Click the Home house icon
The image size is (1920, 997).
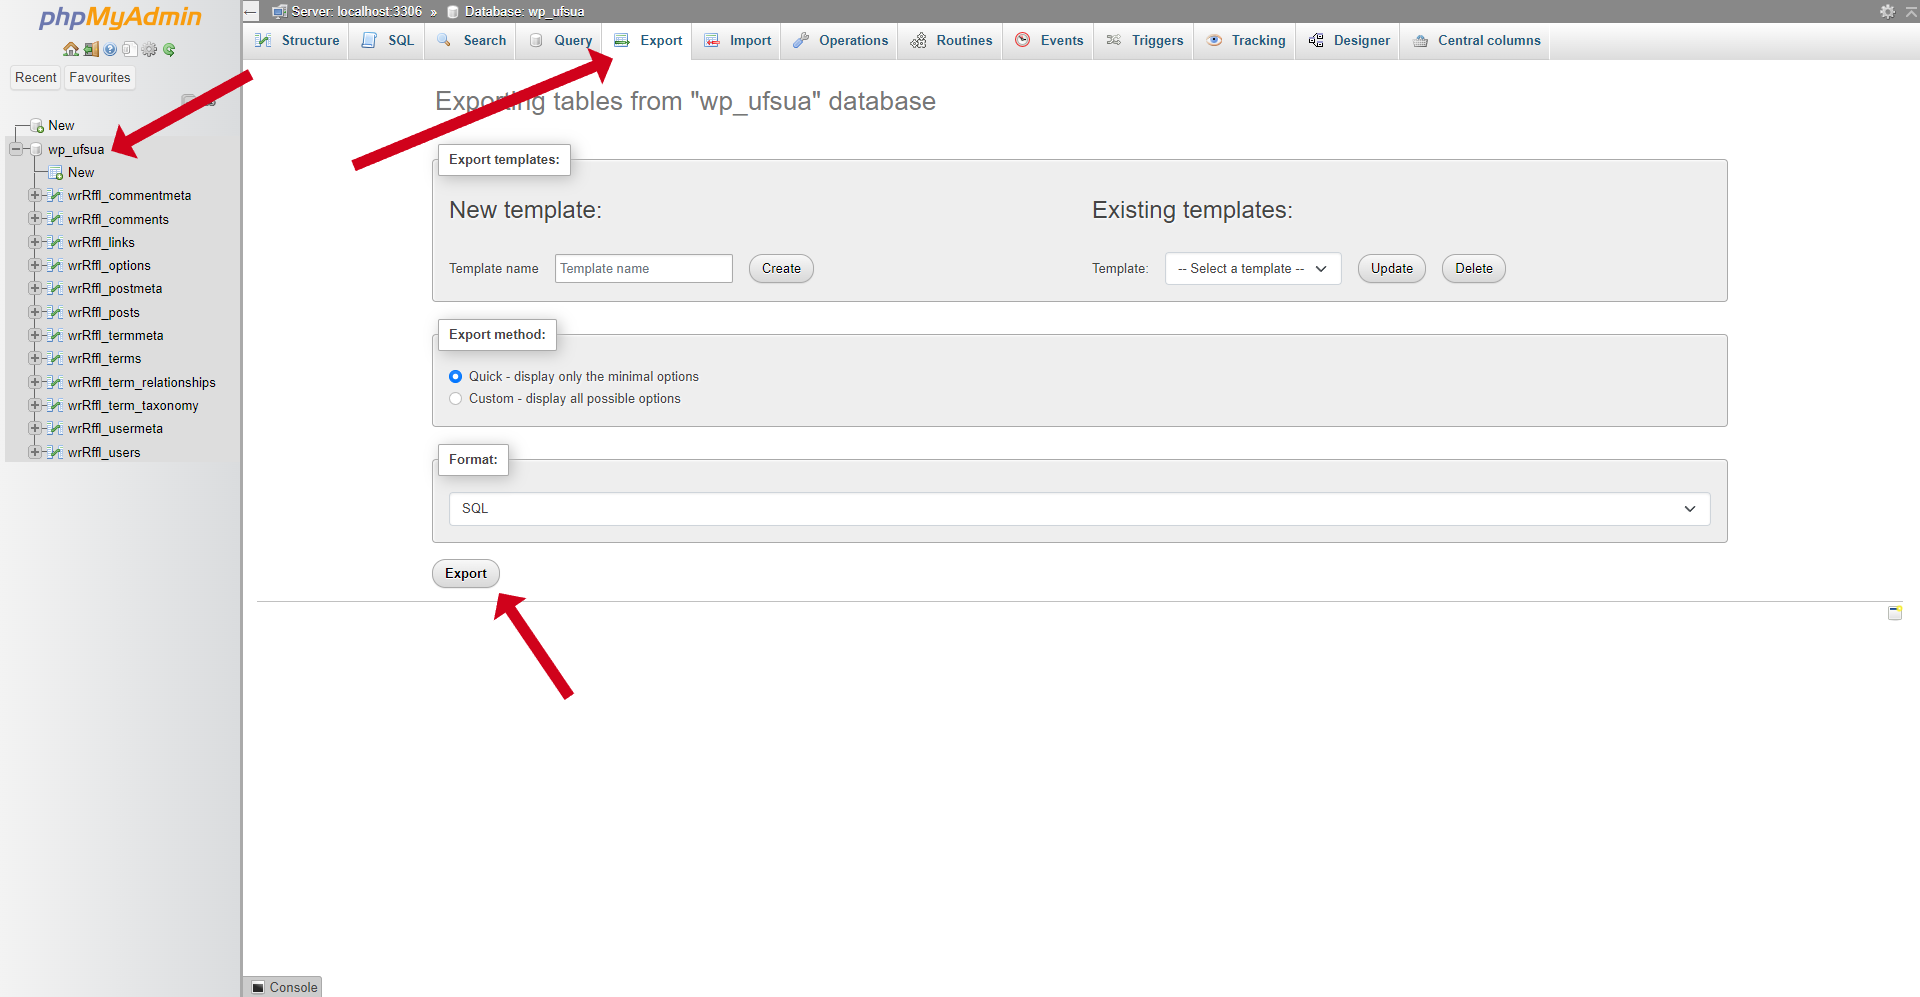[x=70, y=49]
